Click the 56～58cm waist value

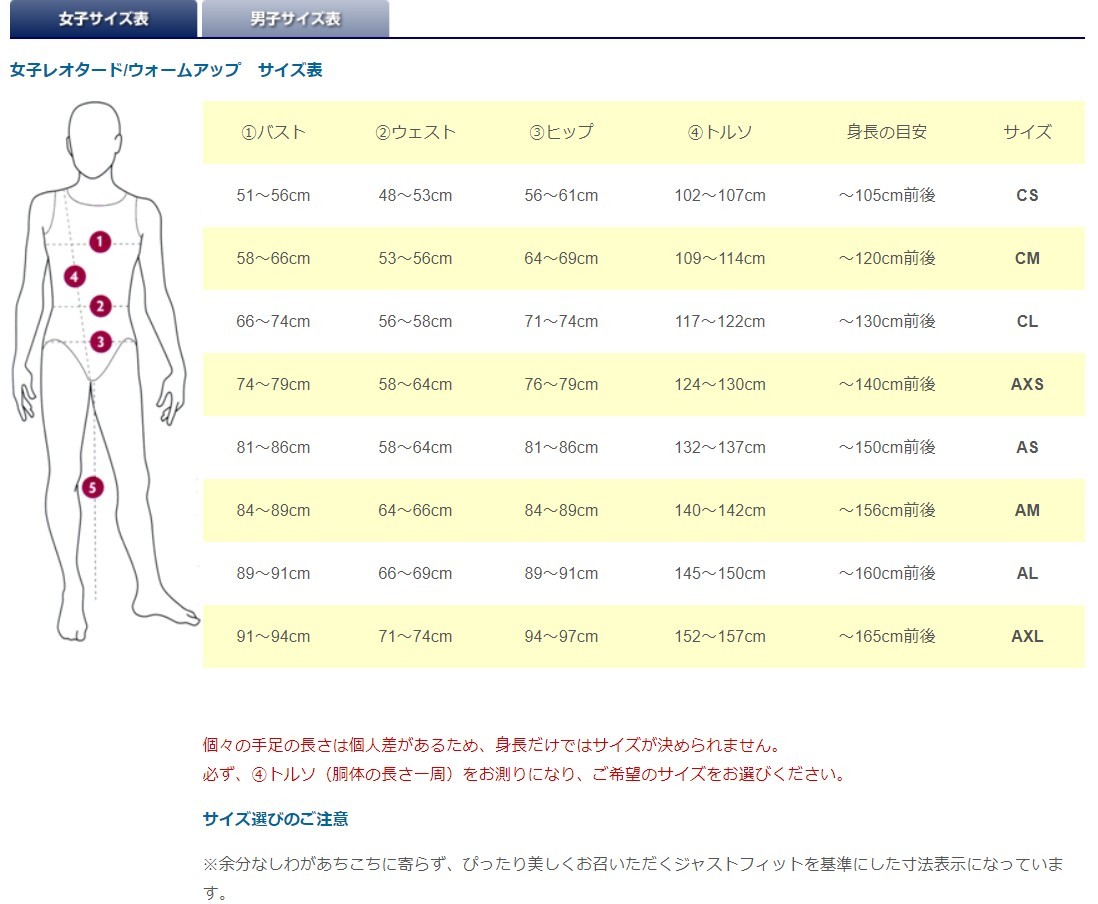[415, 321]
